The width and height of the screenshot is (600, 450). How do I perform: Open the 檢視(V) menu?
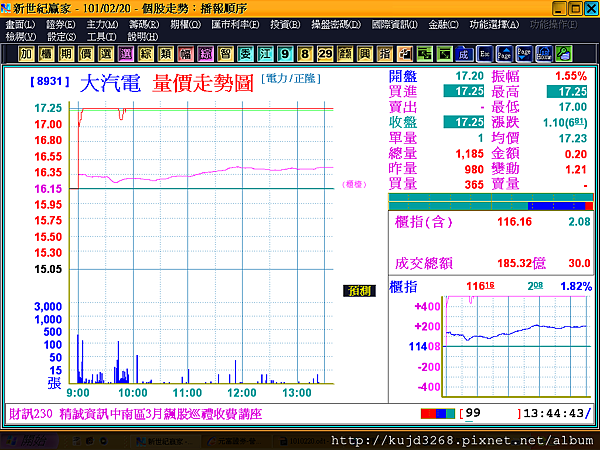21,37
